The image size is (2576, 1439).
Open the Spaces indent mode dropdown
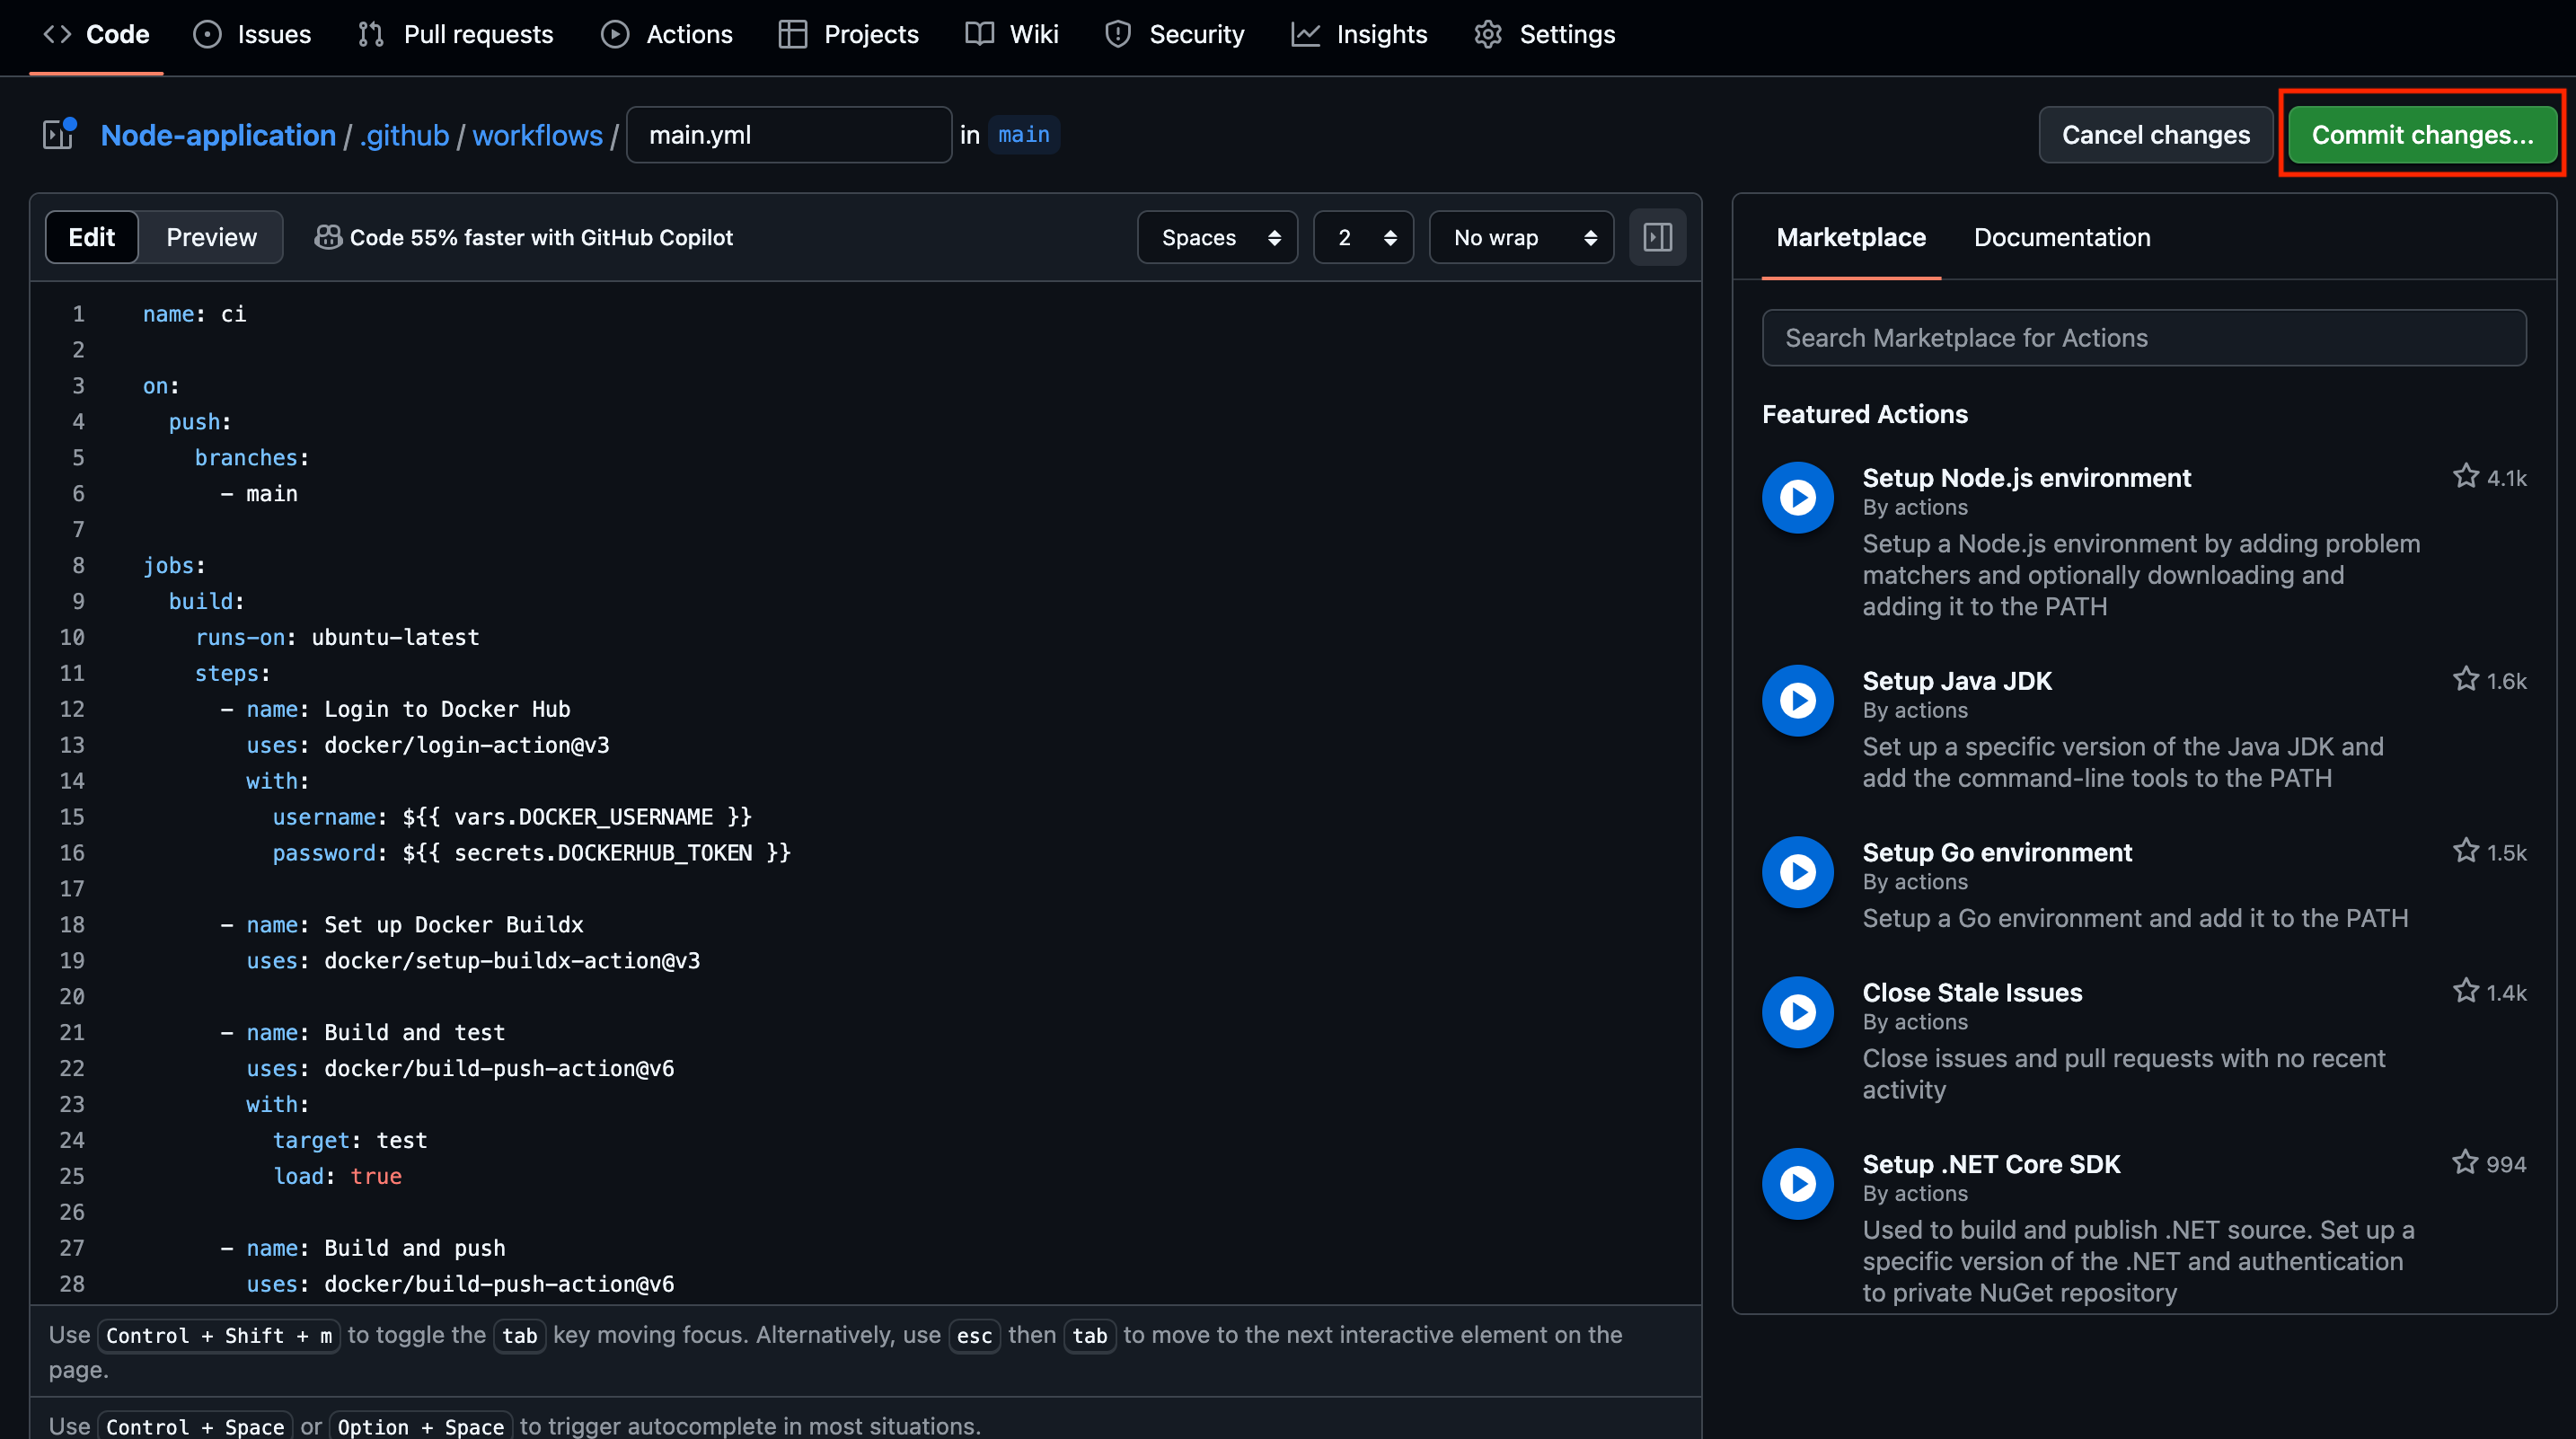coord(1217,237)
